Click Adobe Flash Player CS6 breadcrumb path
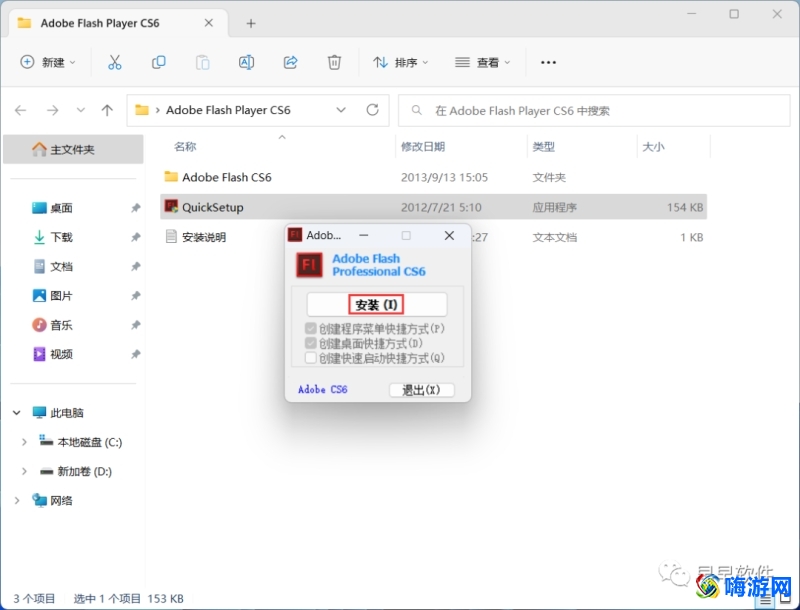This screenshot has width=800, height=610. pos(228,110)
